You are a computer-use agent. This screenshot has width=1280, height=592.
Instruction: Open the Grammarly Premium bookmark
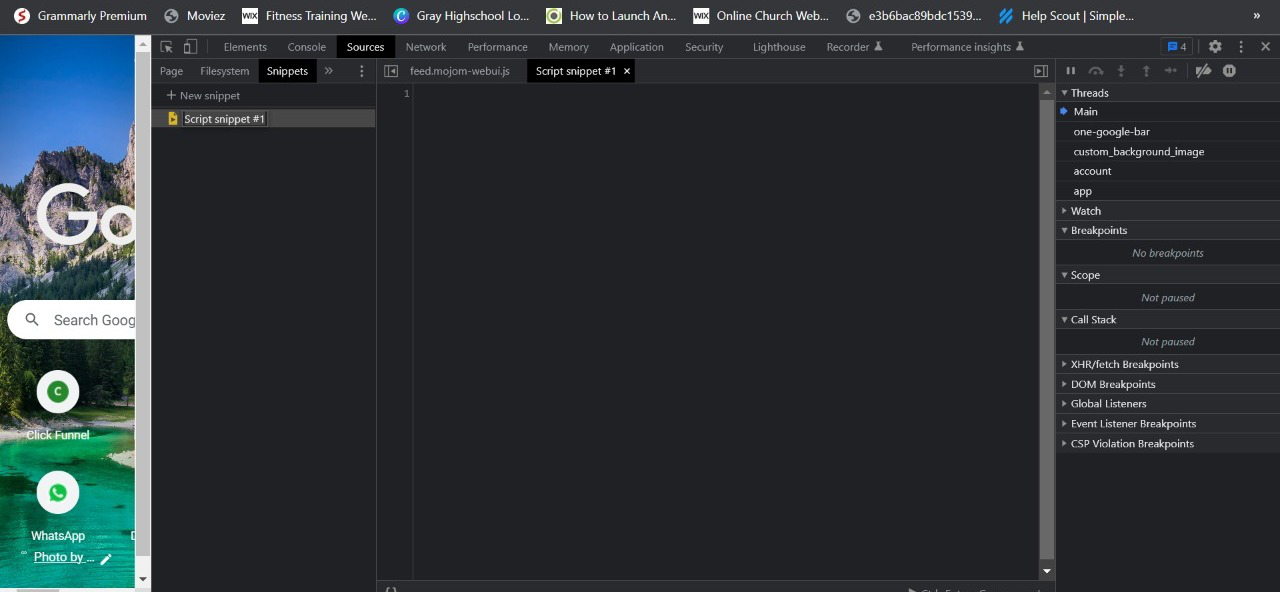81,16
